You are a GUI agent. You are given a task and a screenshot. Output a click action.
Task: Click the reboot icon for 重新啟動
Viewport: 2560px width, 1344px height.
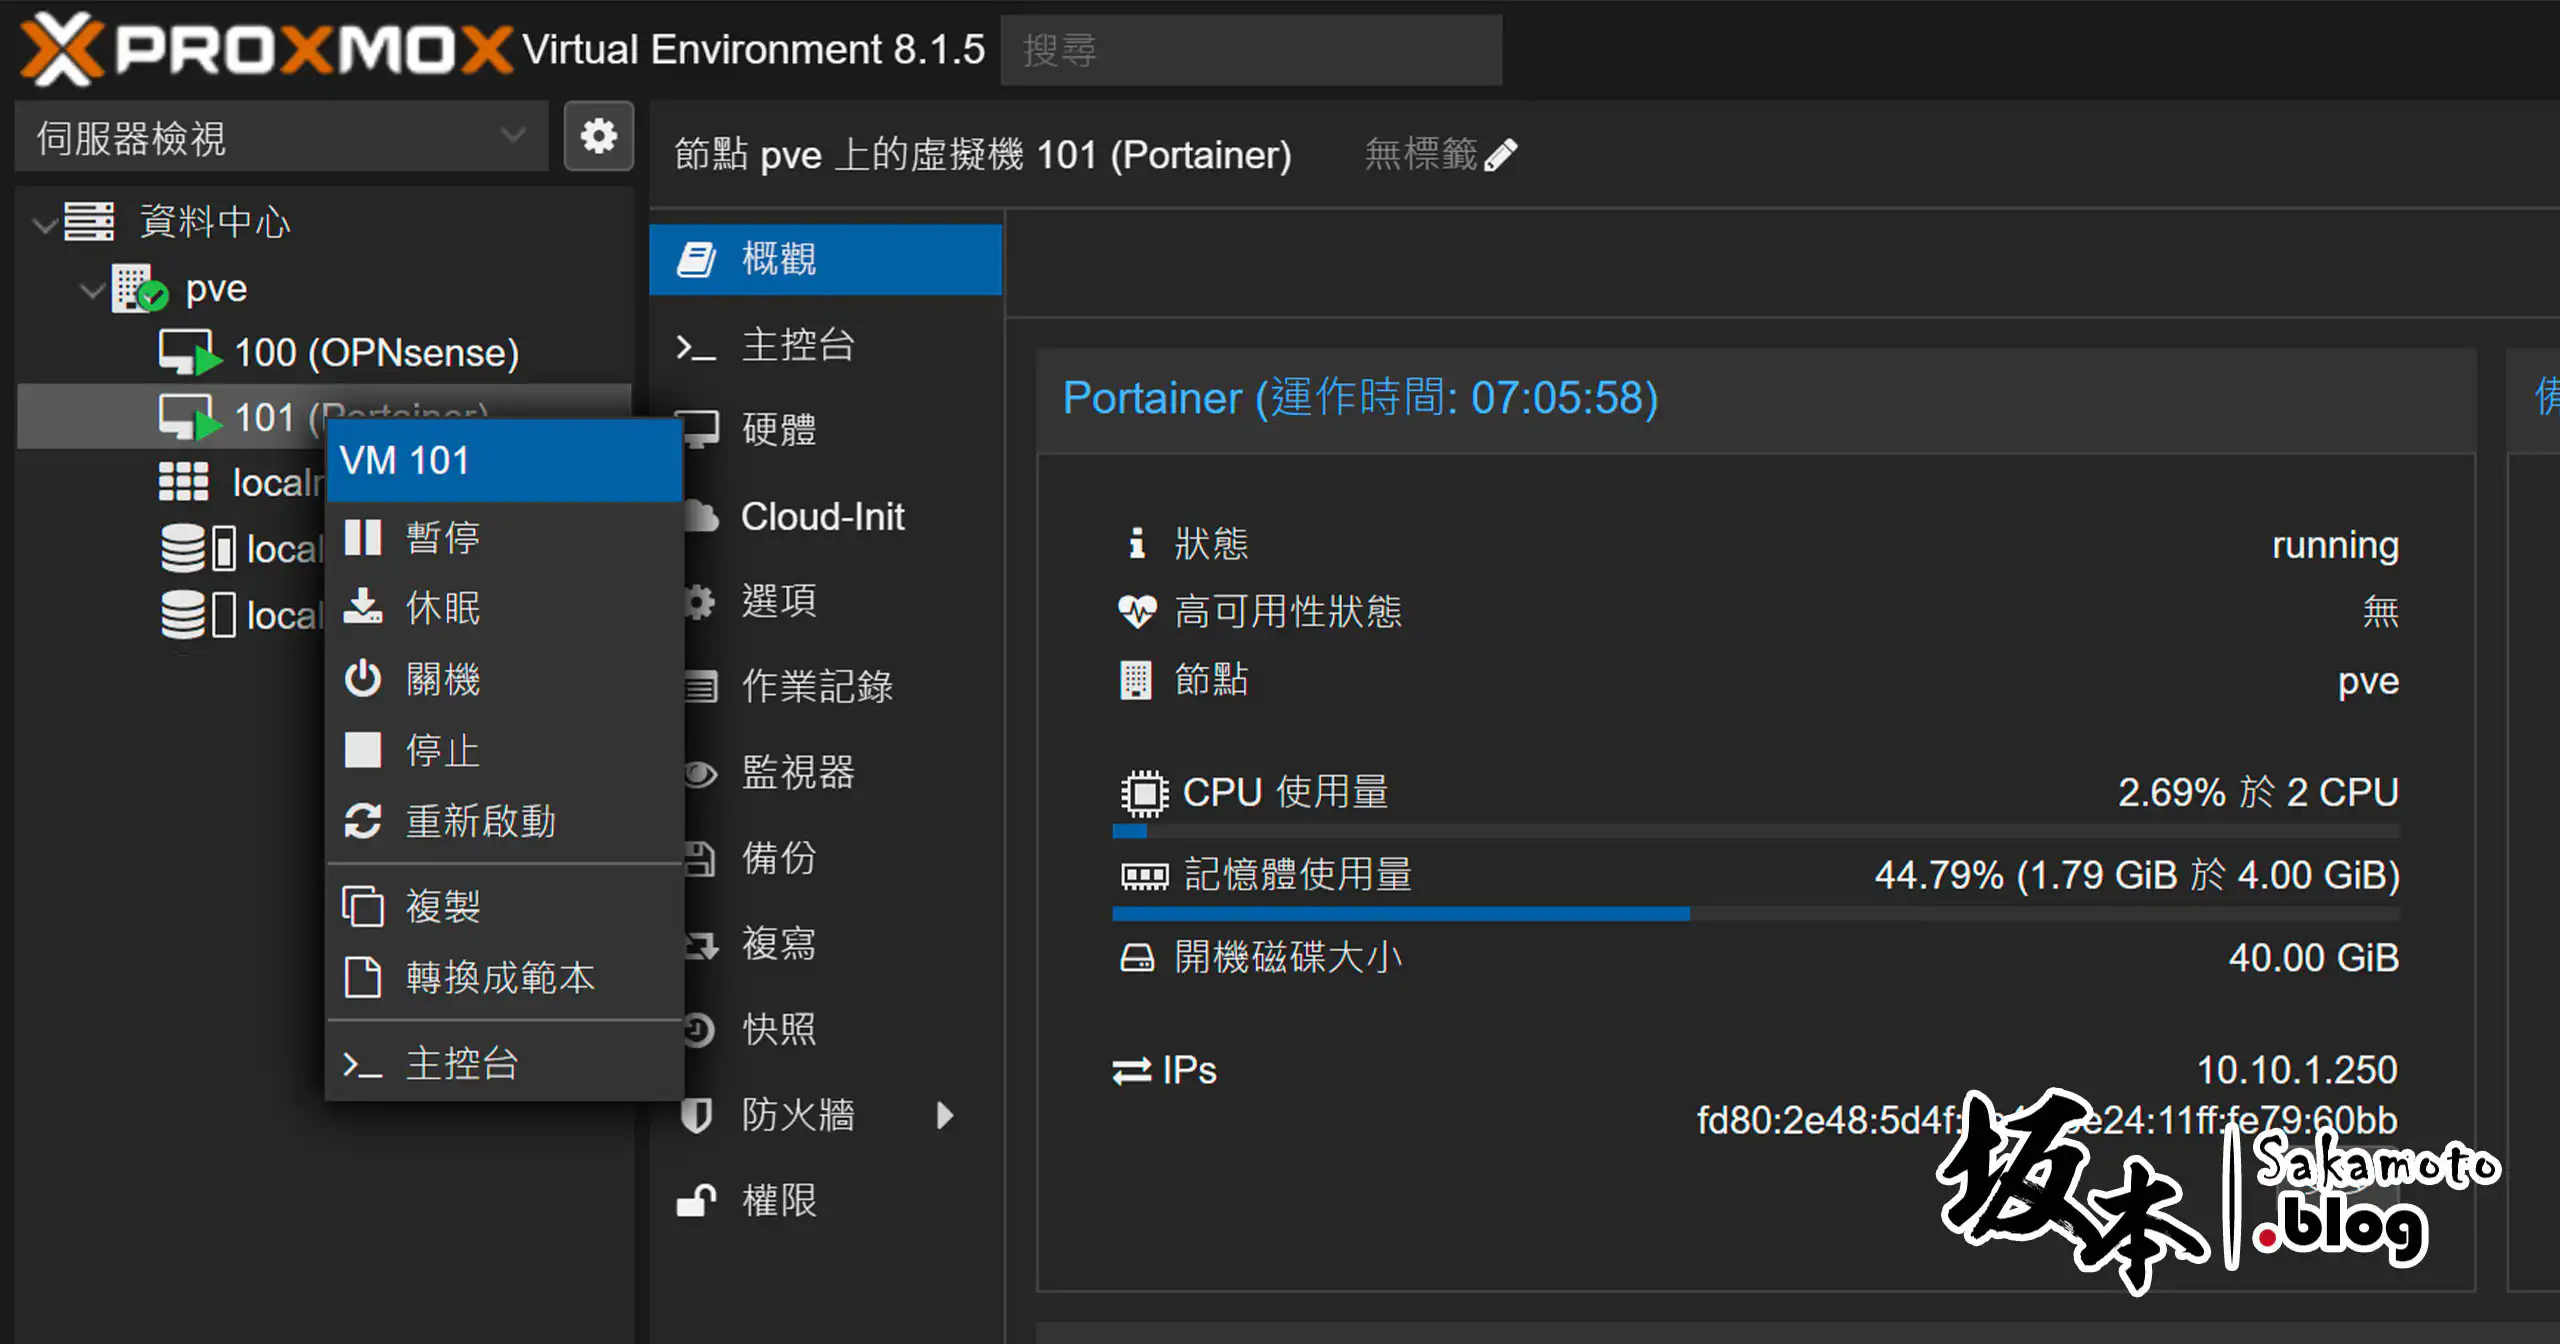(363, 821)
